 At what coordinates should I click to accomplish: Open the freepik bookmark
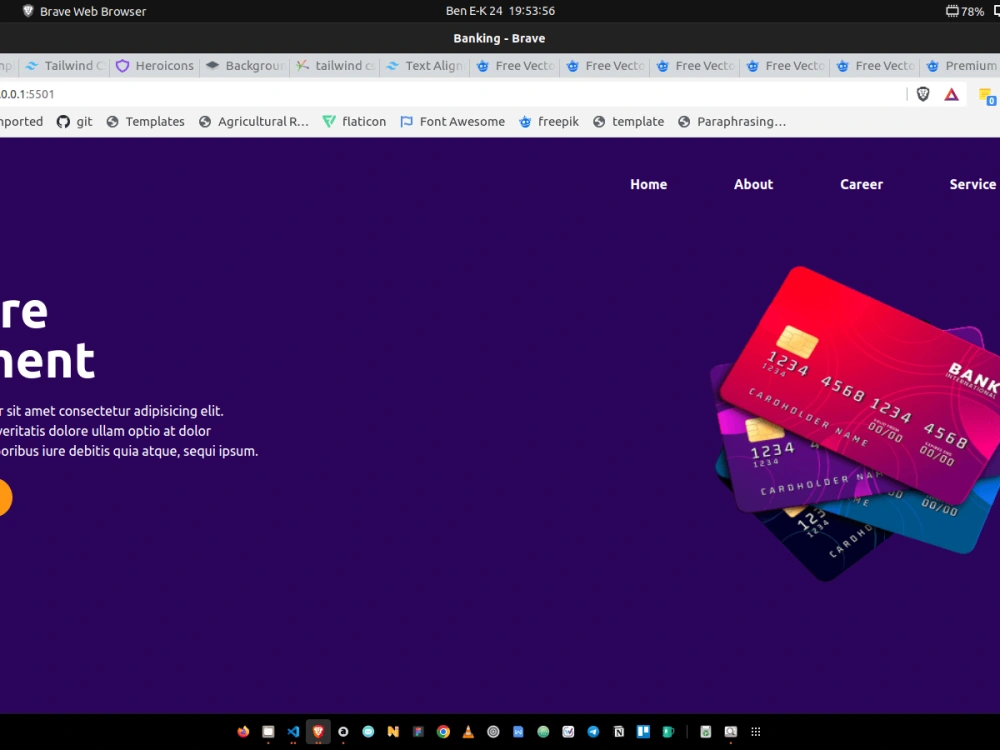(x=549, y=121)
